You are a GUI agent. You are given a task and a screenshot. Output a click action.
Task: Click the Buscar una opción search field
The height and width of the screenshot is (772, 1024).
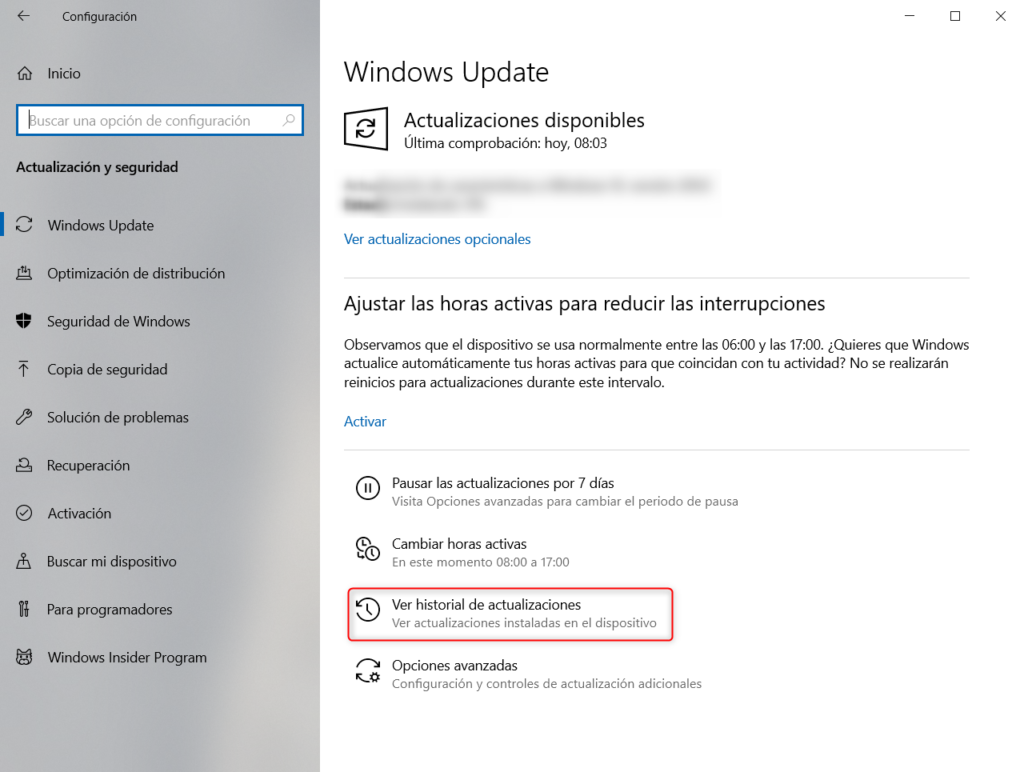pyautogui.click(x=160, y=120)
